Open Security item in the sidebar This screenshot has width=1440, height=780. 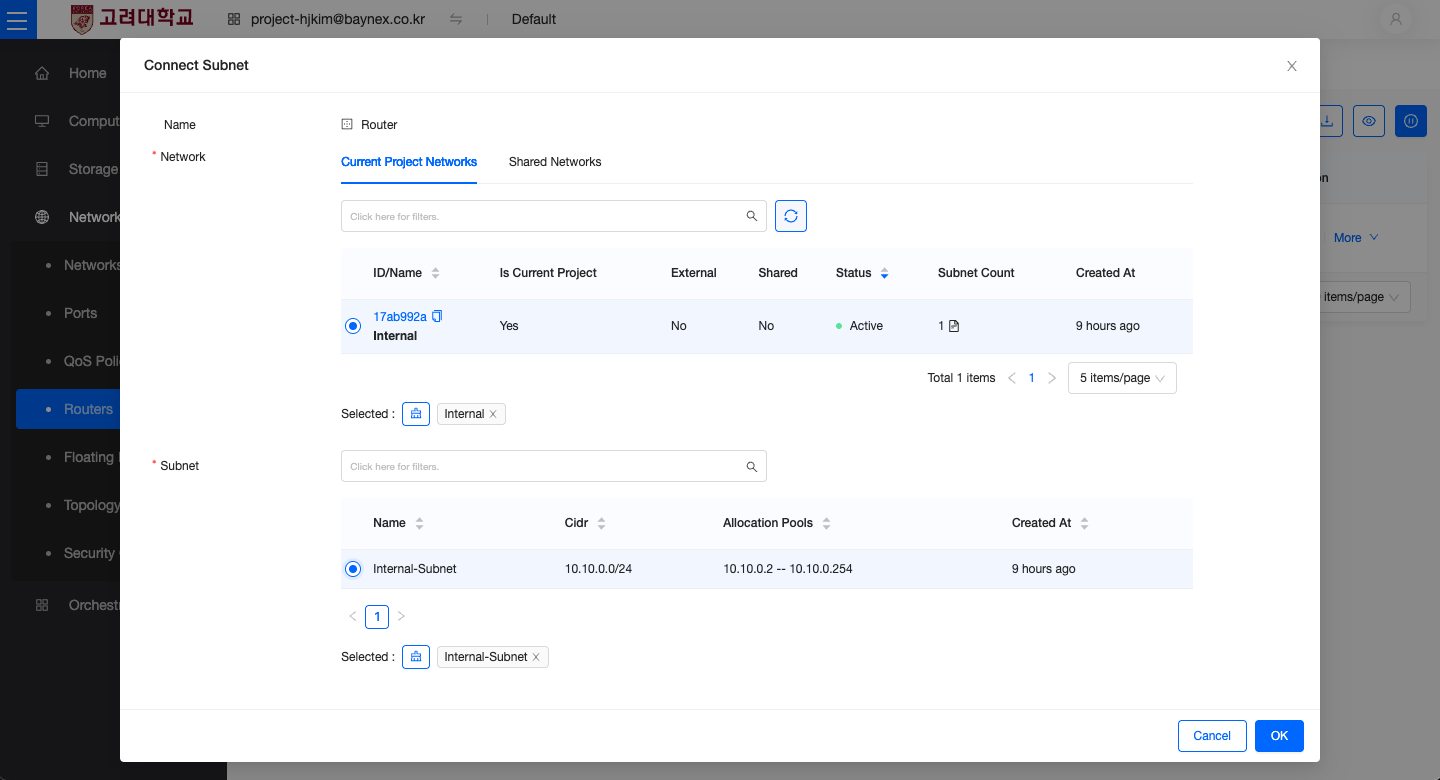[91, 553]
